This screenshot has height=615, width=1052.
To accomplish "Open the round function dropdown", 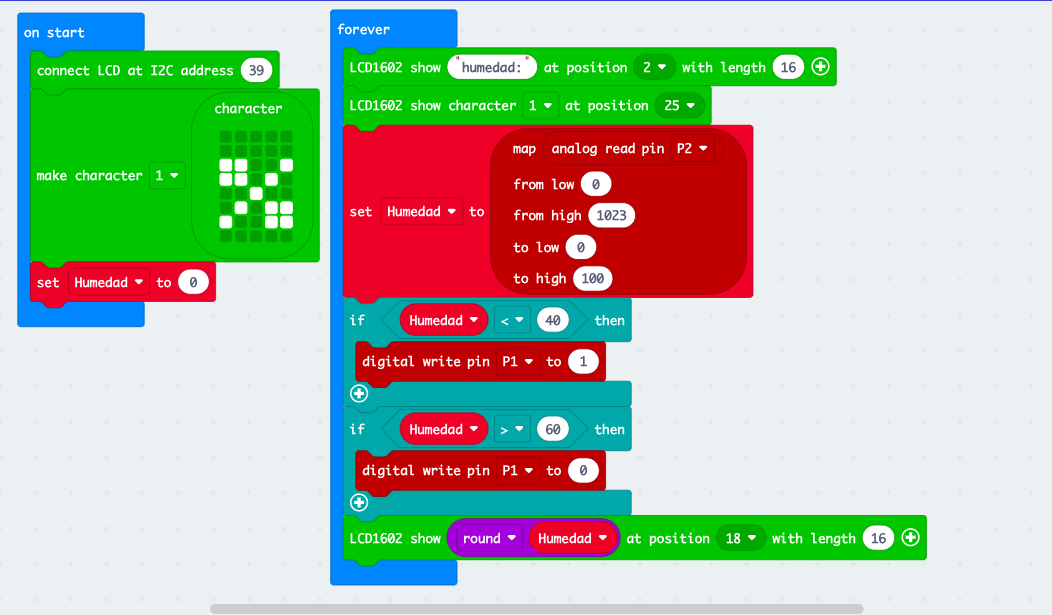I will (x=487, y=537).
